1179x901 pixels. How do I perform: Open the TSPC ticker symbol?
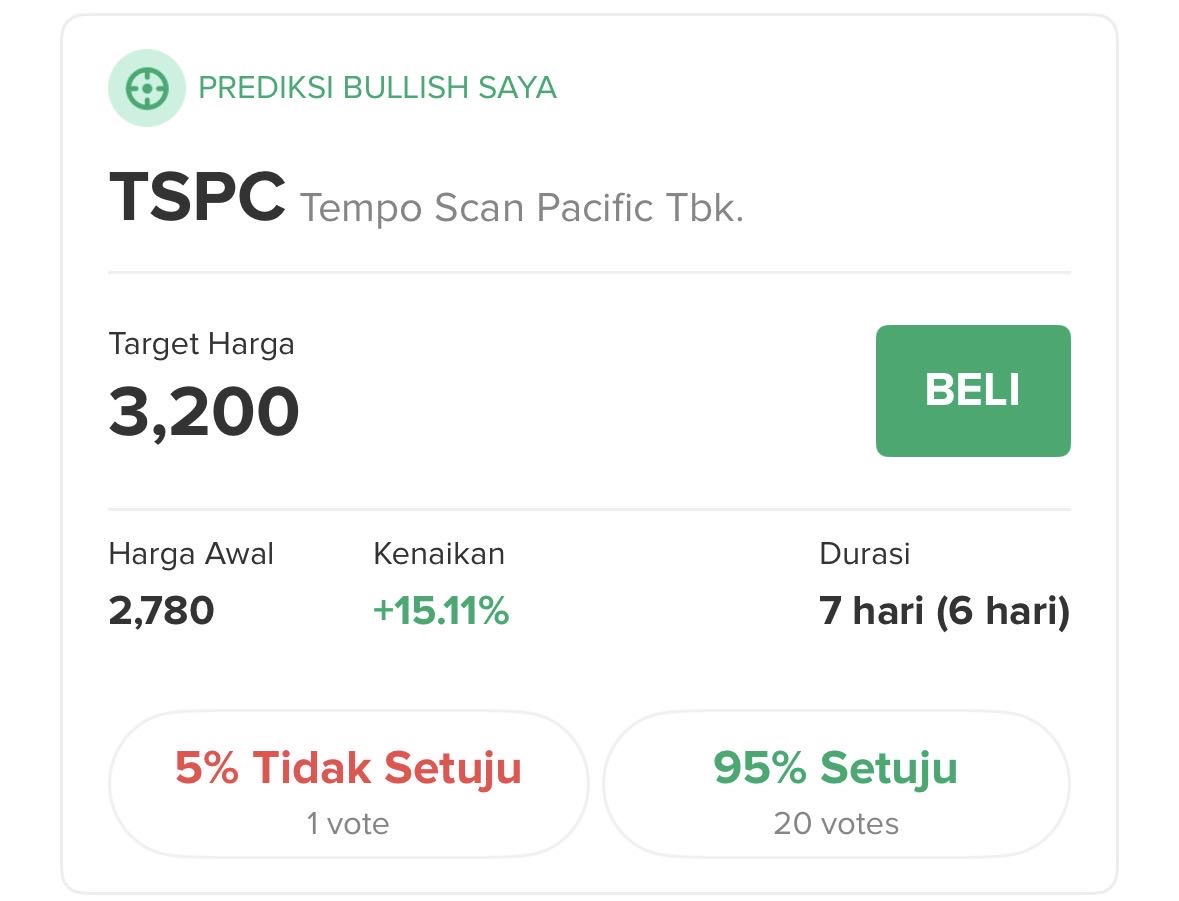point(197,198)
